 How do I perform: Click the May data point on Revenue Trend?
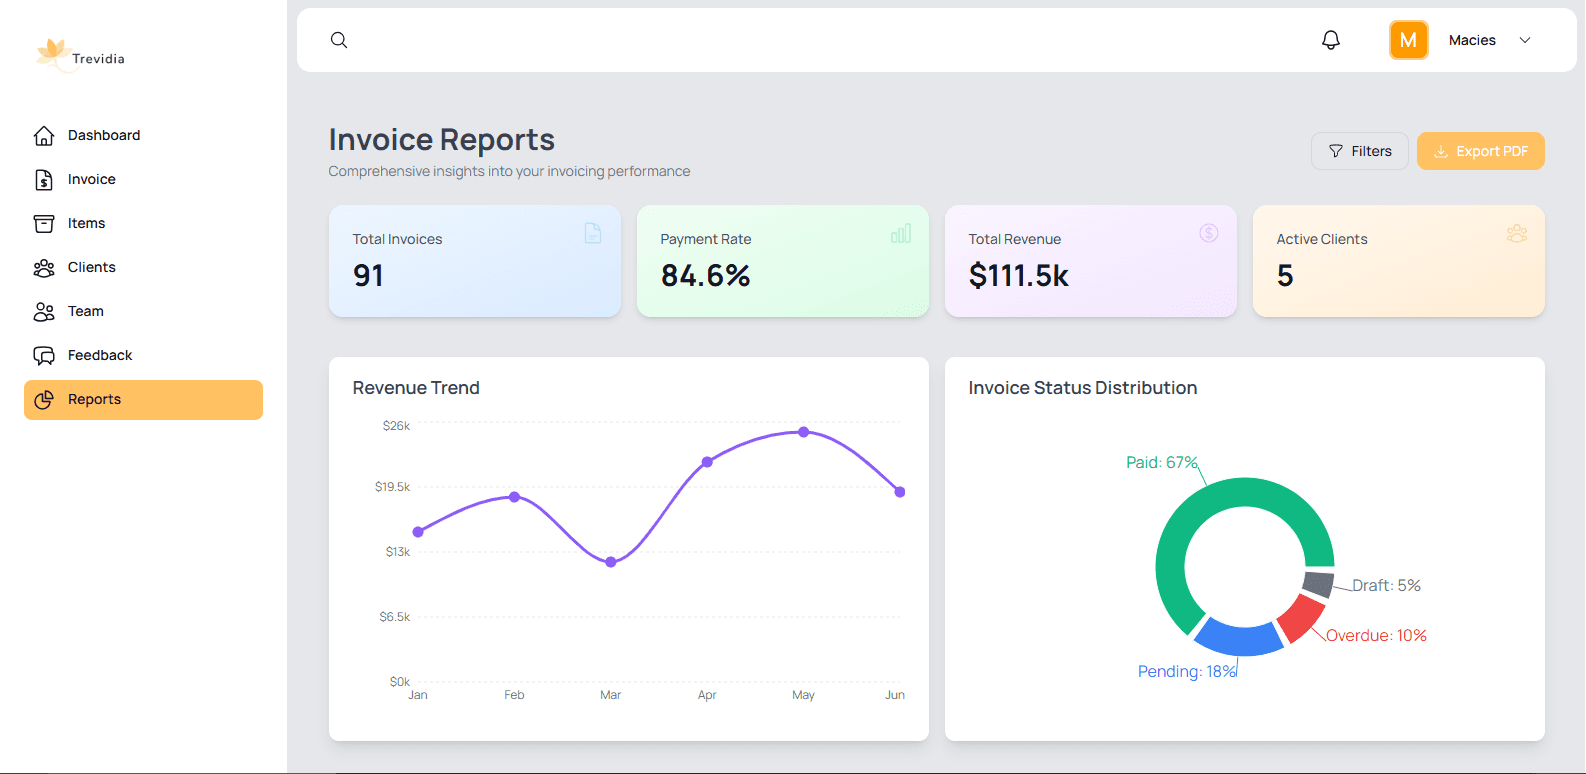(x=803, y=432)
